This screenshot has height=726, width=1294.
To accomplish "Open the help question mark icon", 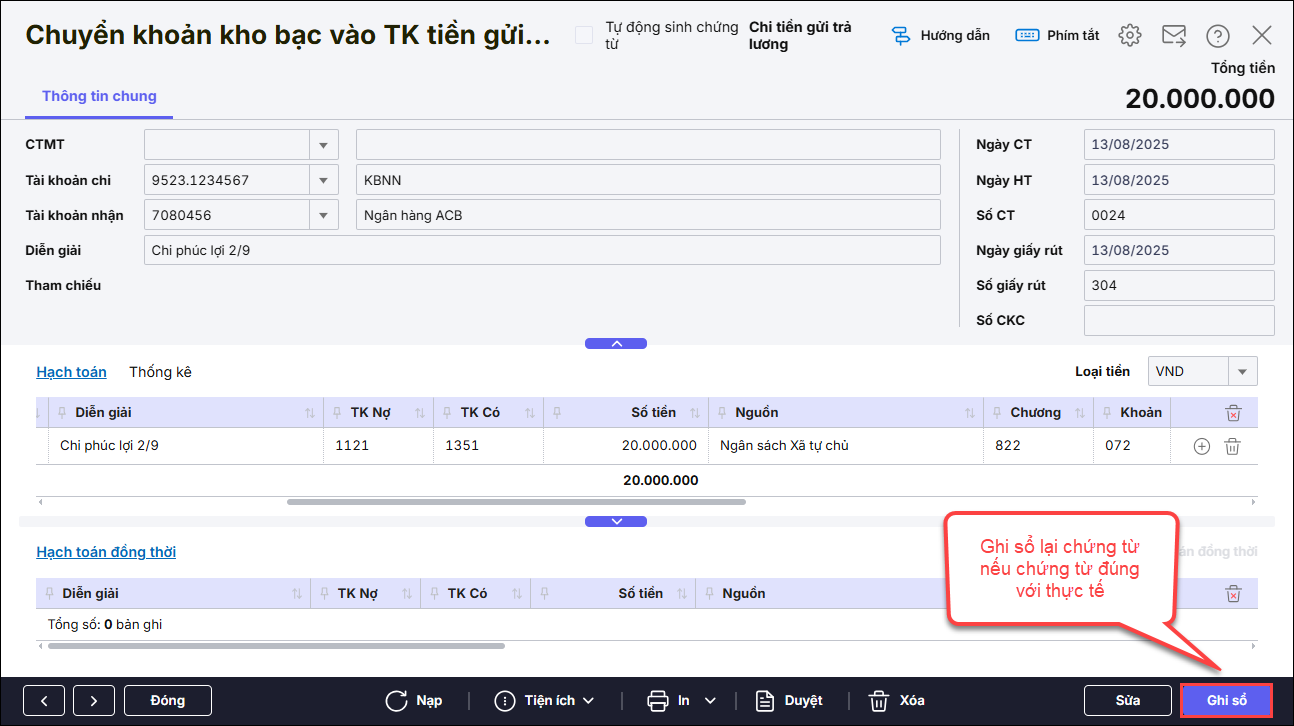I will click(x=1217, y=36).
